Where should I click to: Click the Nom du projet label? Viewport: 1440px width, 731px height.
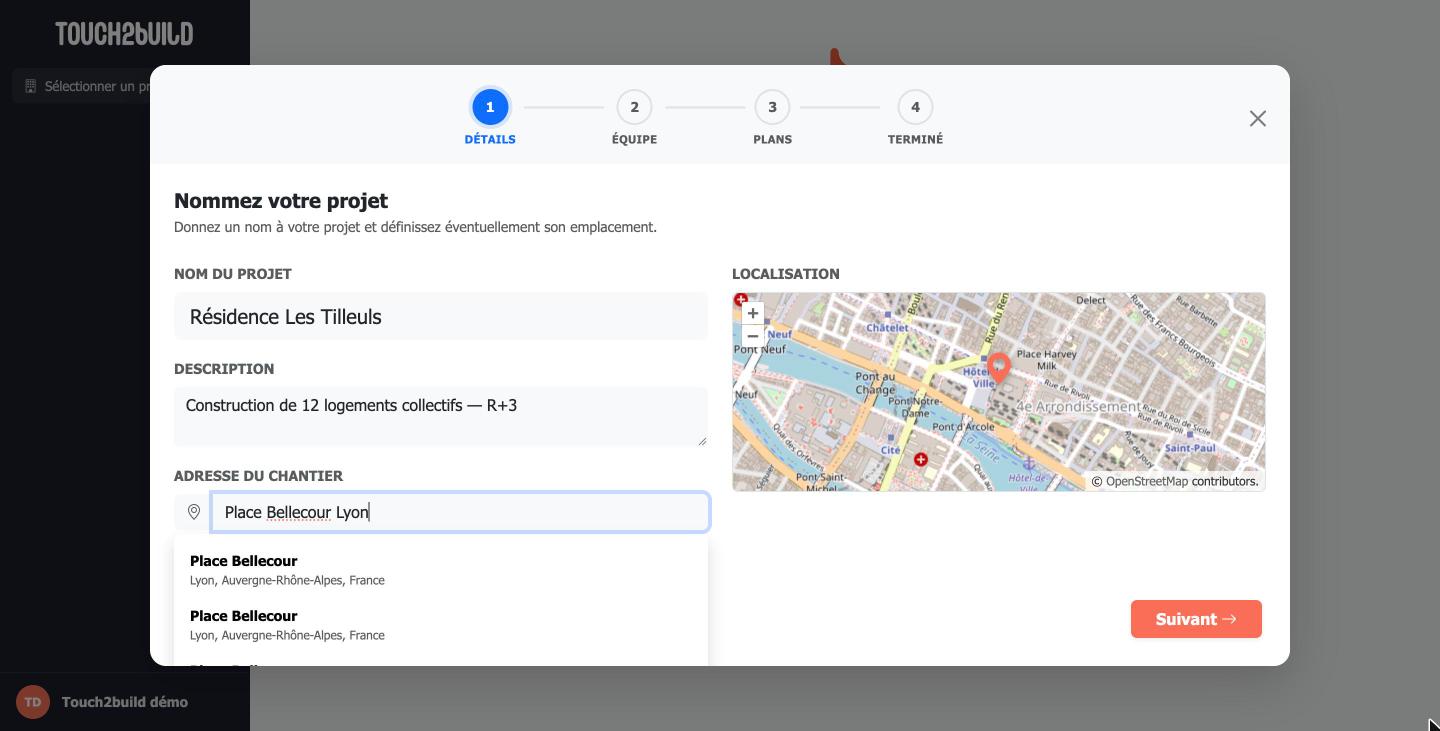[233, 274]
